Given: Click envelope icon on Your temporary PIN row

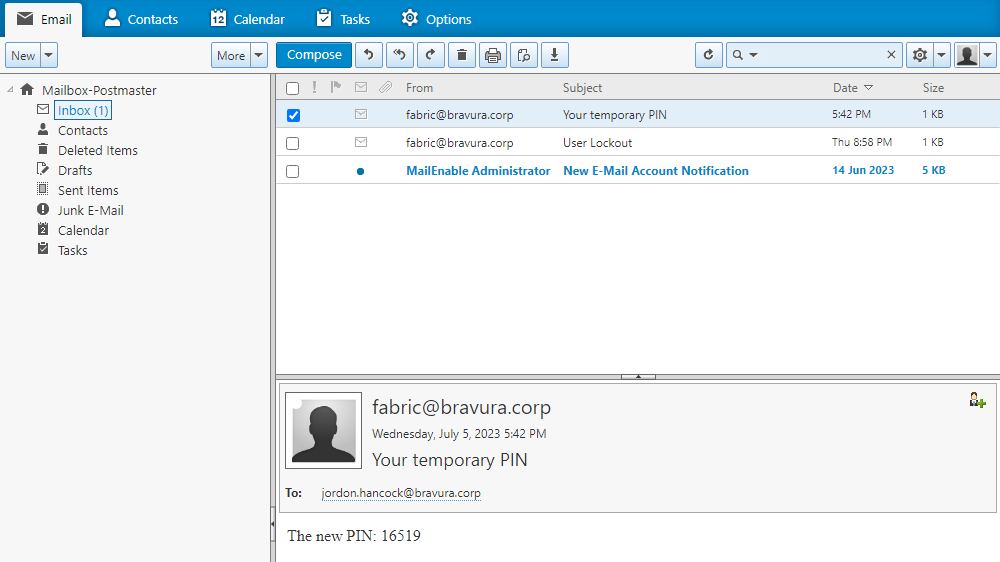Looking at the screenshot, I should (x=361, y=114).
